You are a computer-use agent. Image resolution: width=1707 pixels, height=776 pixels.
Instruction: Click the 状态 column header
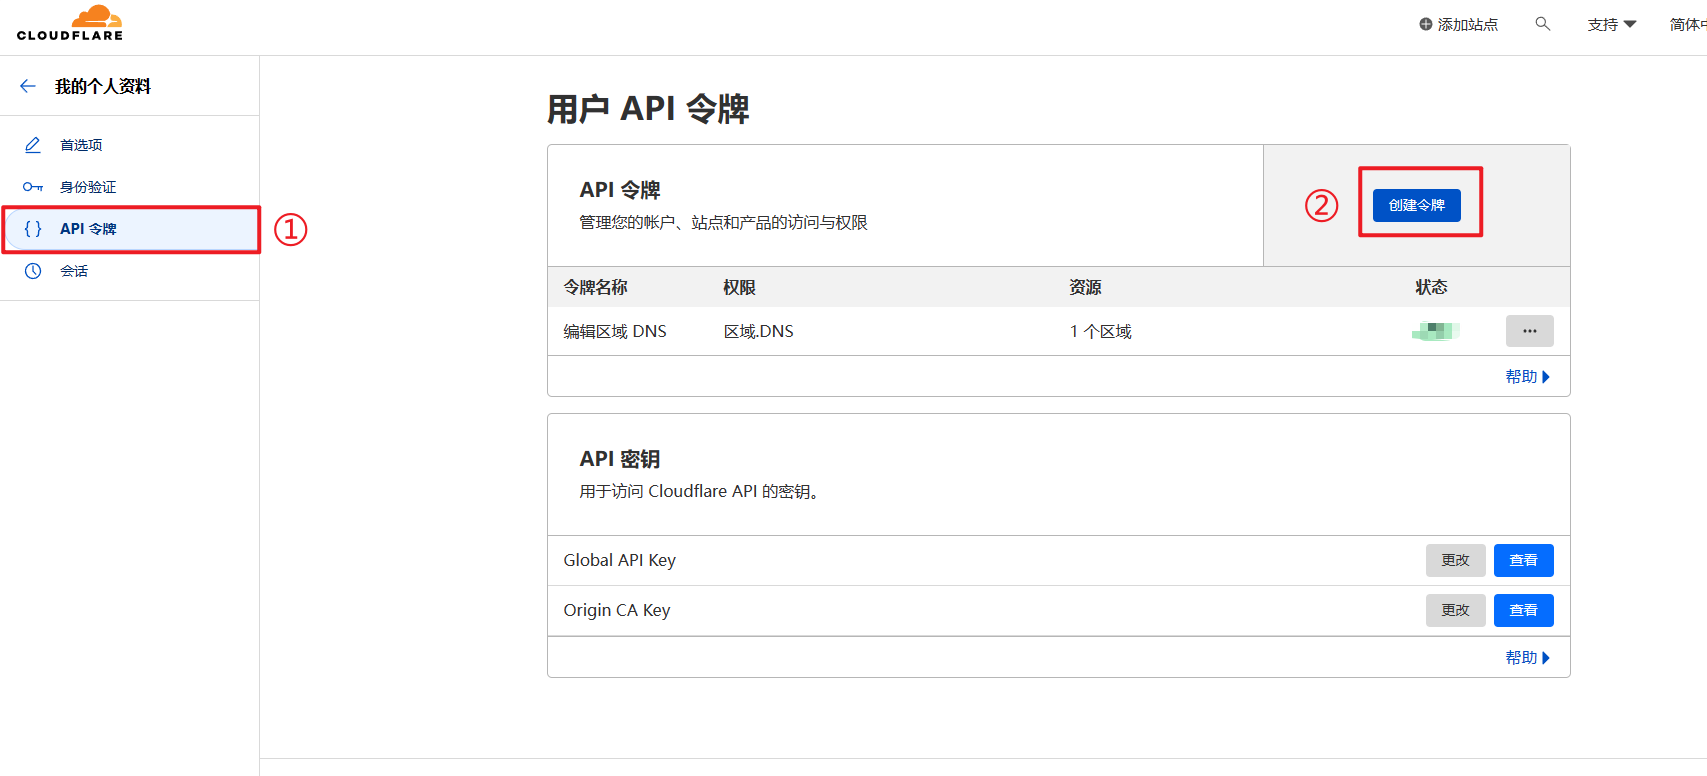(x=1432, y=287)
